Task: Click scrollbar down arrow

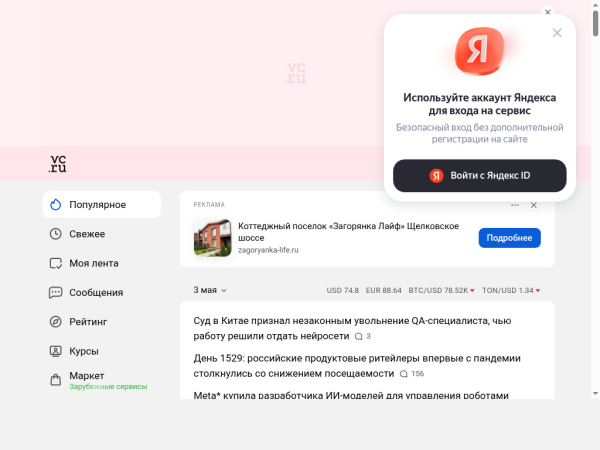Action: coord(595,393)
